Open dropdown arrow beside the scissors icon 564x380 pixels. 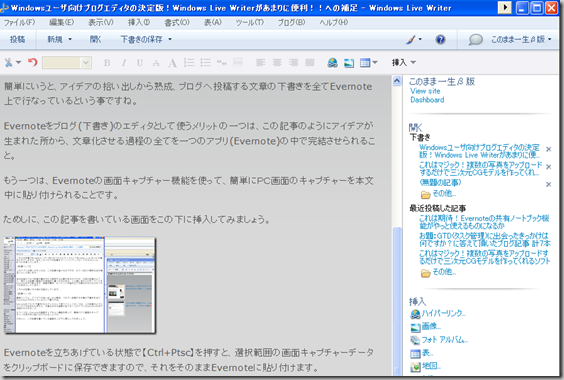click(18, 63)
